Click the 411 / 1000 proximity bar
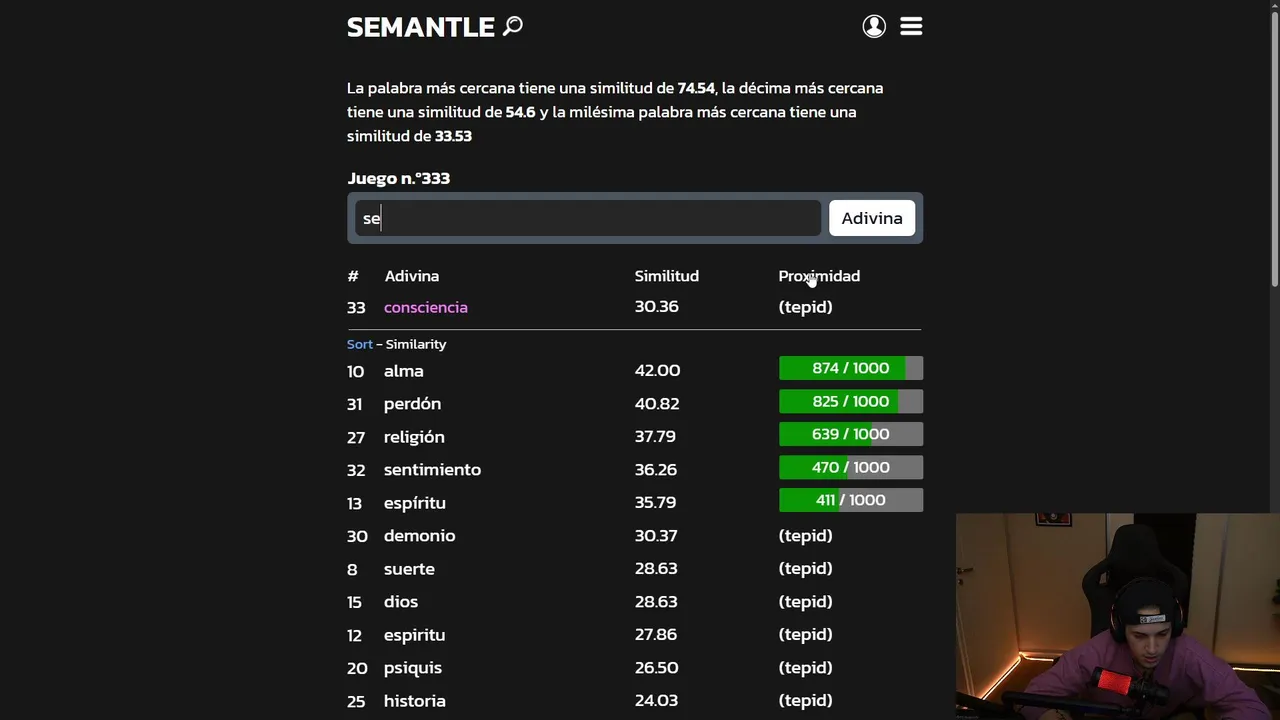Screen dimensions: 1280x720 [x=850, y=500]
